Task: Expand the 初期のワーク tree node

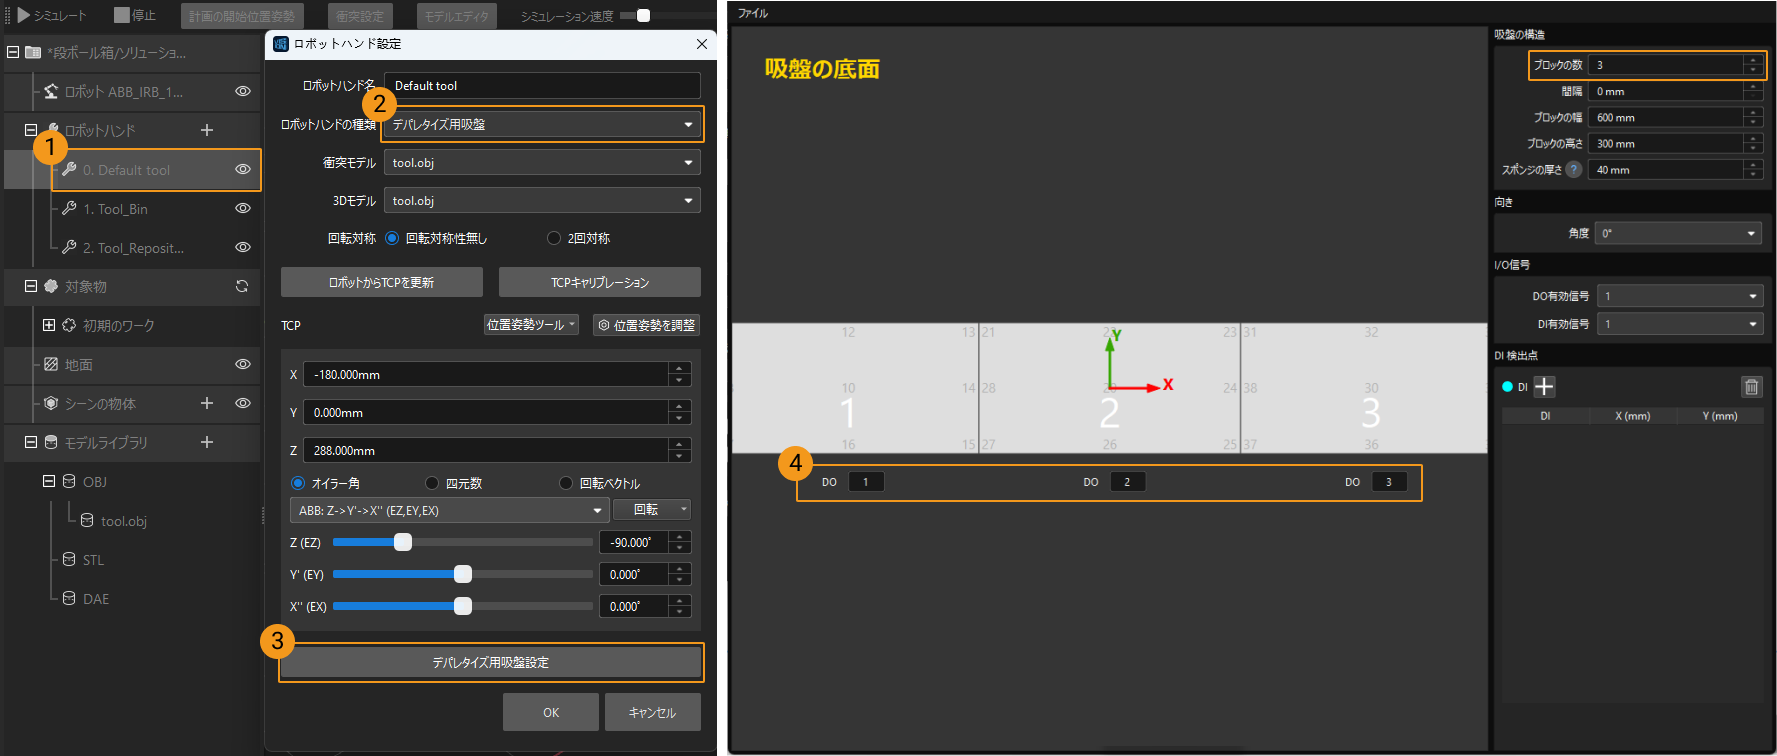Action: point(49,326)
